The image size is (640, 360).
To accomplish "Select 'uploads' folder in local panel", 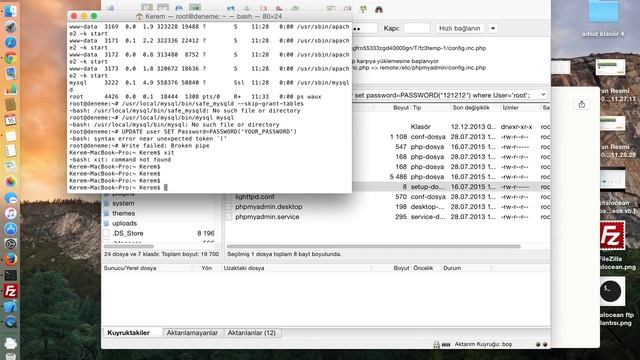I will tap(124, 223).
